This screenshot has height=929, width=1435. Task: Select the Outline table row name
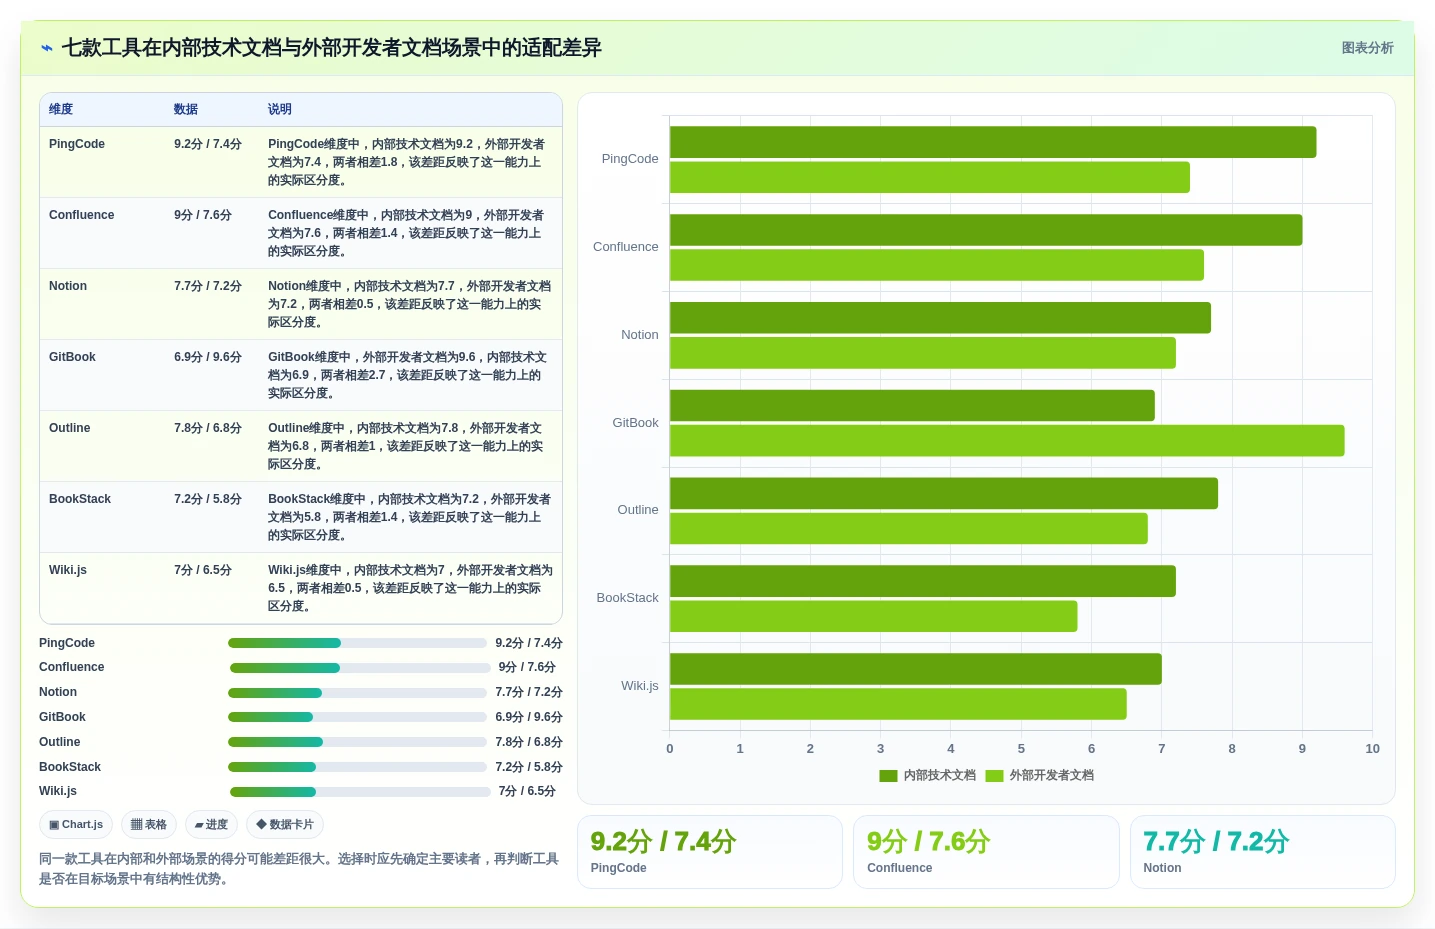point(70,428)
